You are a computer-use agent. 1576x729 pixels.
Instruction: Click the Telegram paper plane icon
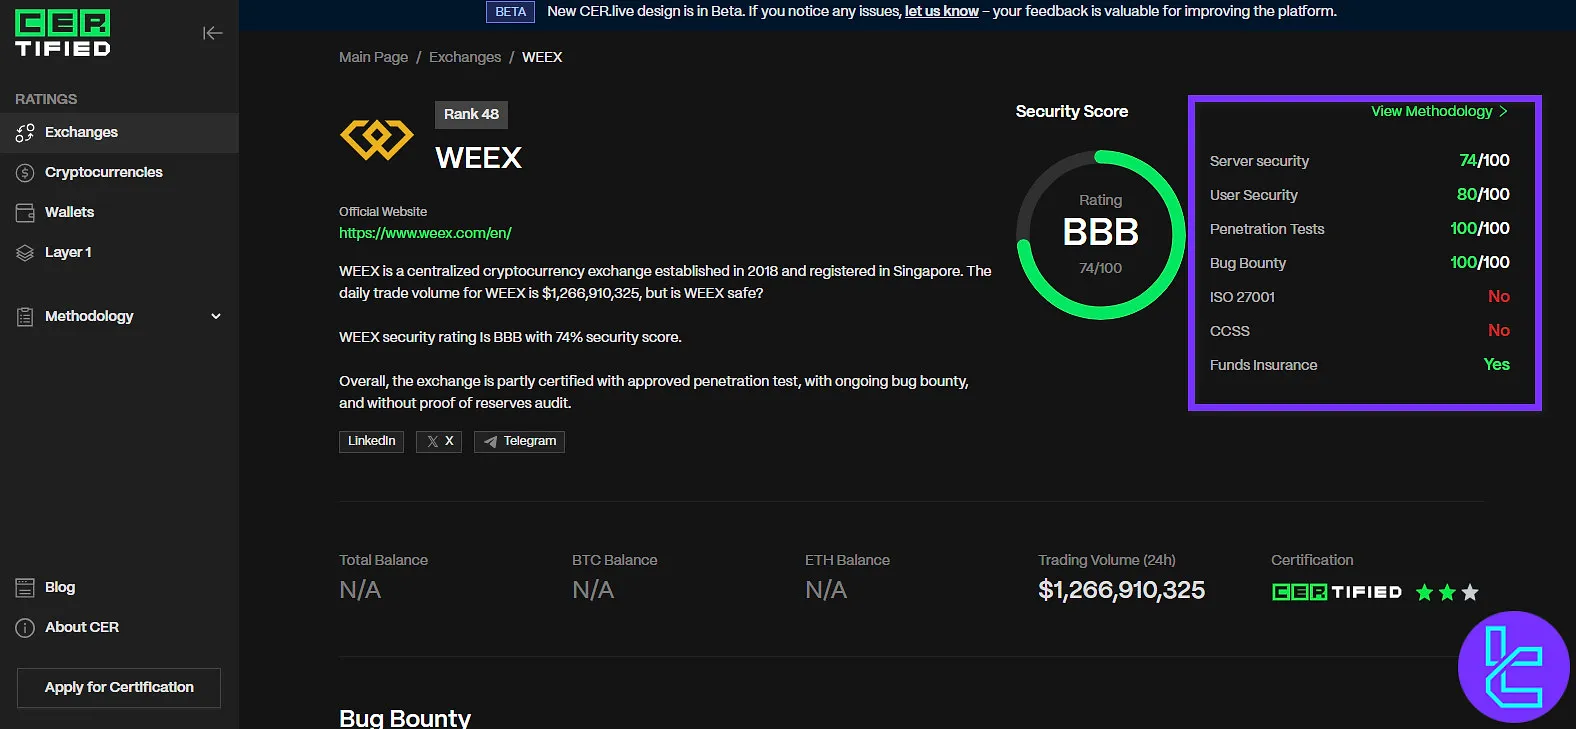point(490,441)
